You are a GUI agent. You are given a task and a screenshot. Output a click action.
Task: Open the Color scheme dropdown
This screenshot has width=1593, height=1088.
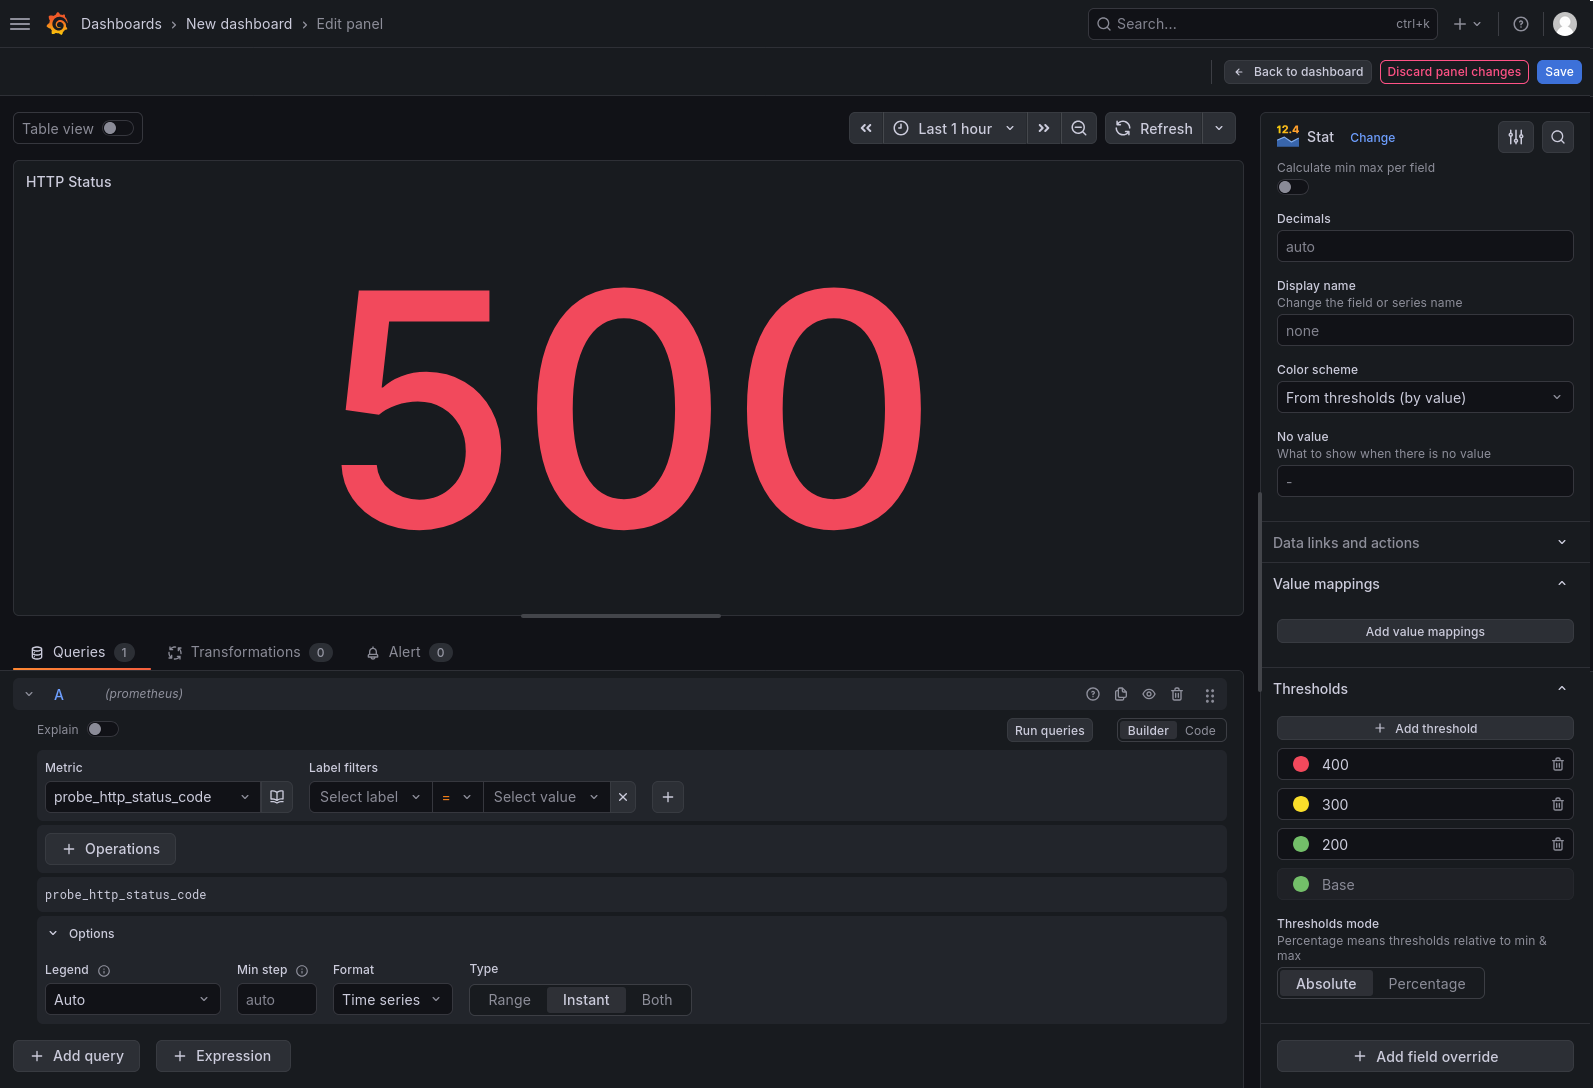[1425, 397]
